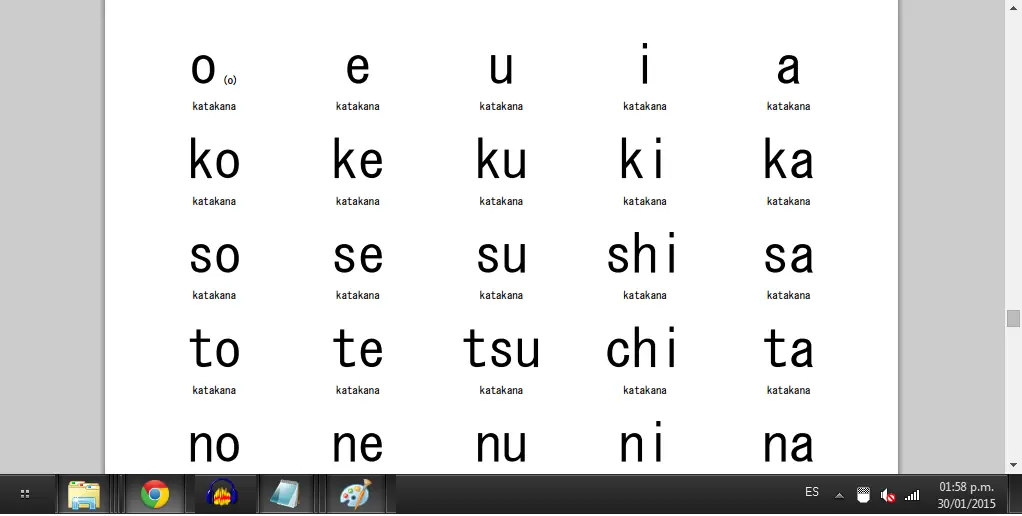Viewport: 1022px width, 516px height.
Task: Click the "katakana" label under "ka"
Action: pos(788,201)
